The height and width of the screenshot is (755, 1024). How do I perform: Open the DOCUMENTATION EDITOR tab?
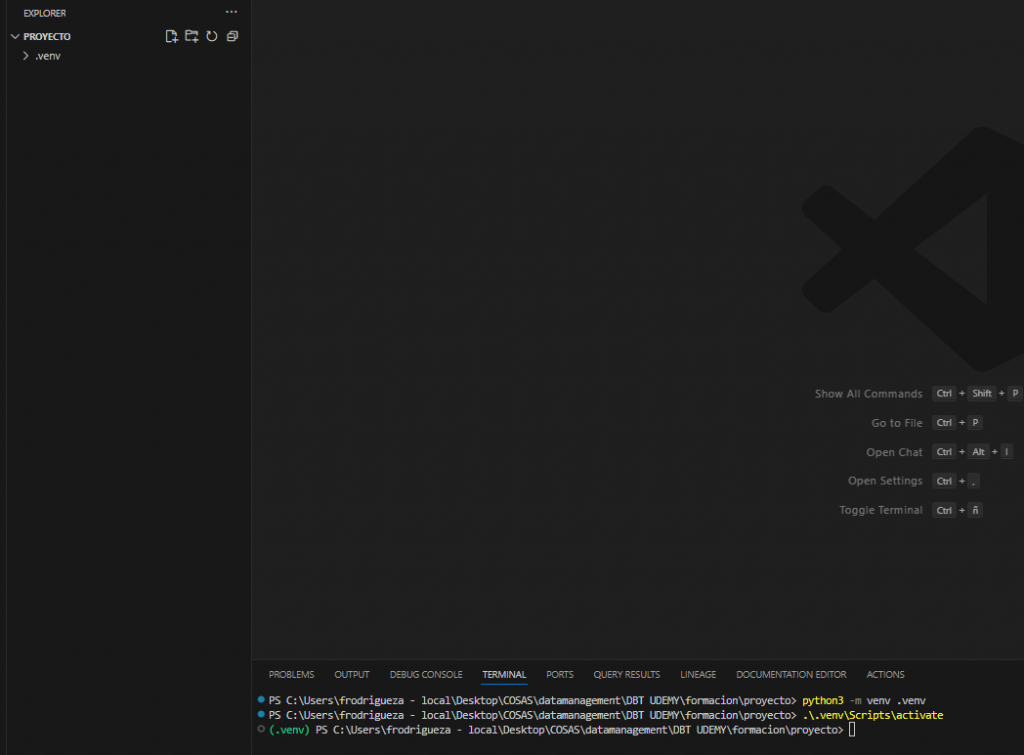pyautogui.click(x=791, y=675)
